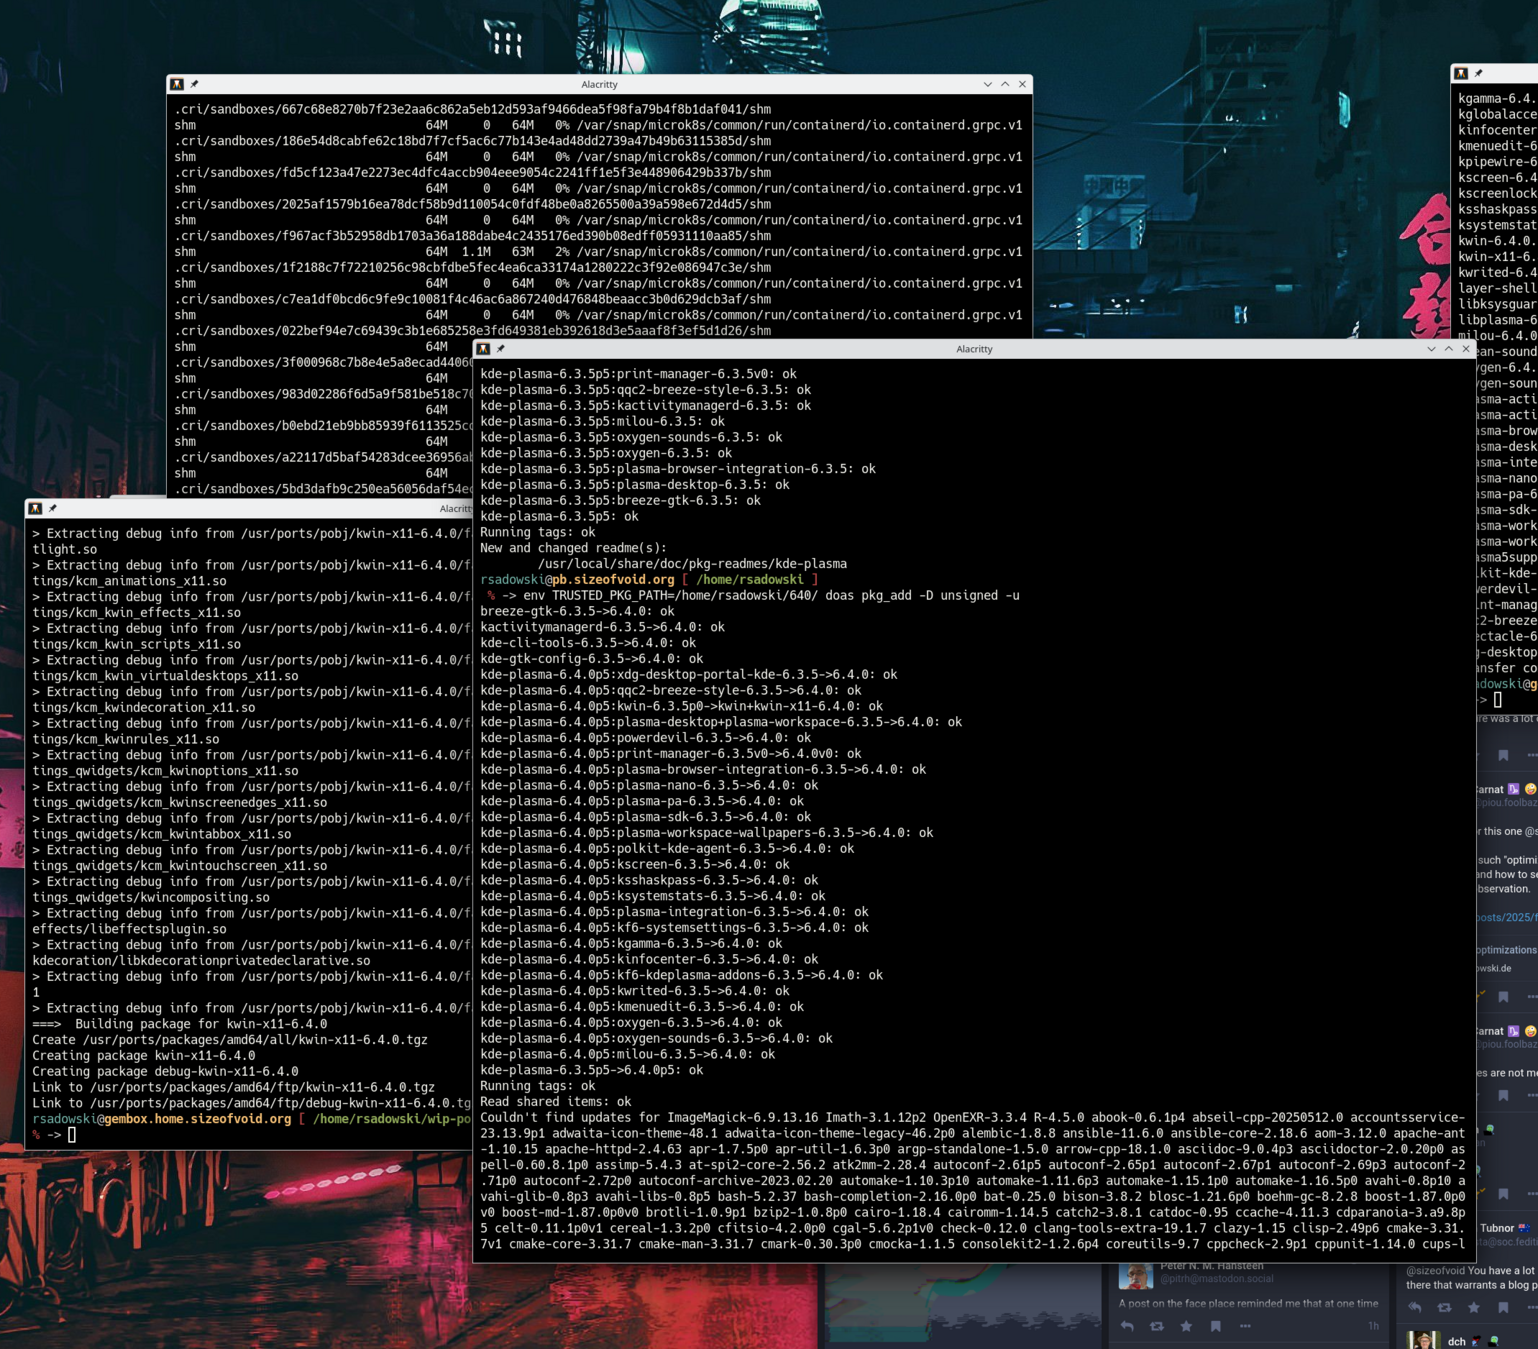1538x1349 pixels.
Task: Click the app icon of the containerd-output Alacritty window
Action: [x=177, y=85]
